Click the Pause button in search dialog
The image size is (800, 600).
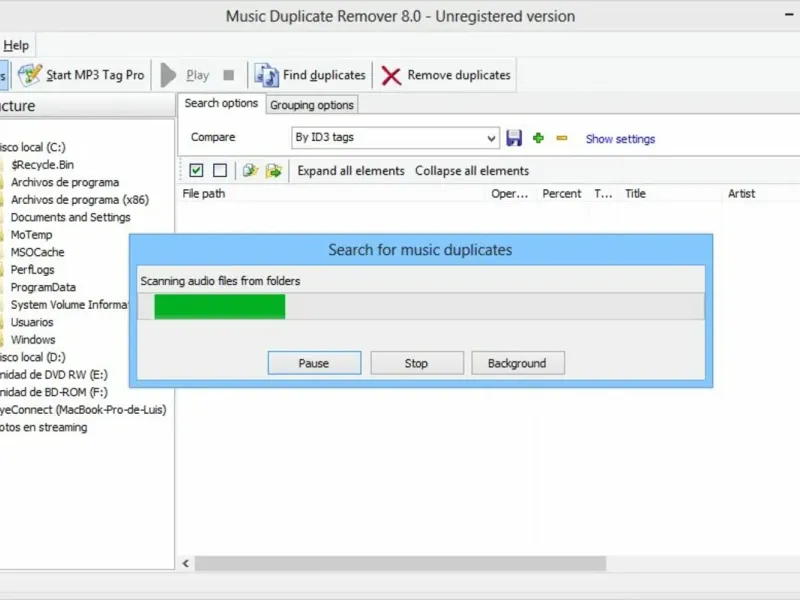point(314,363)
